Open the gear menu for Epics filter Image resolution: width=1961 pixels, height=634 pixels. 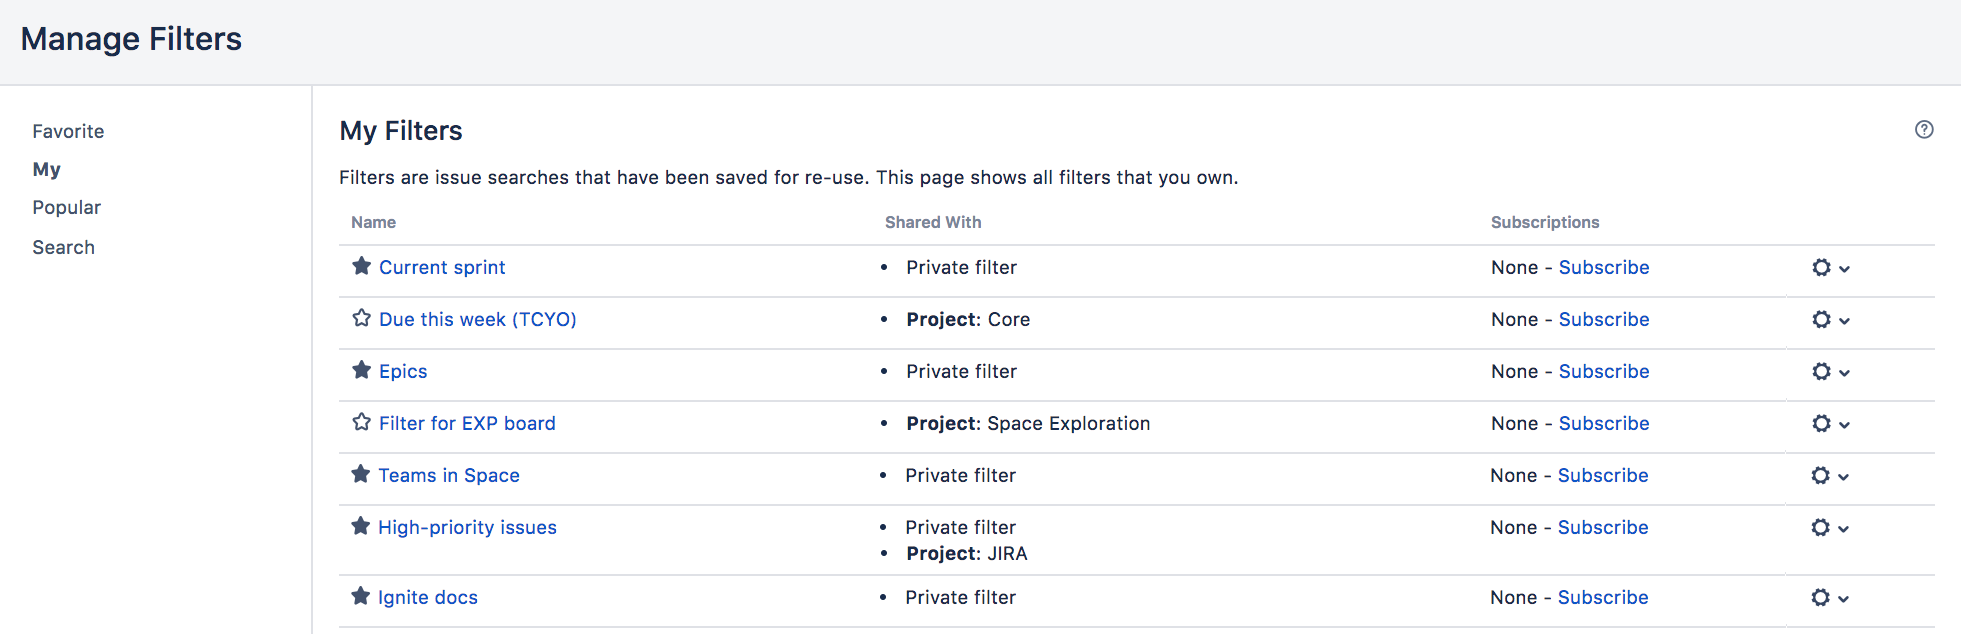coord(1822,371)
